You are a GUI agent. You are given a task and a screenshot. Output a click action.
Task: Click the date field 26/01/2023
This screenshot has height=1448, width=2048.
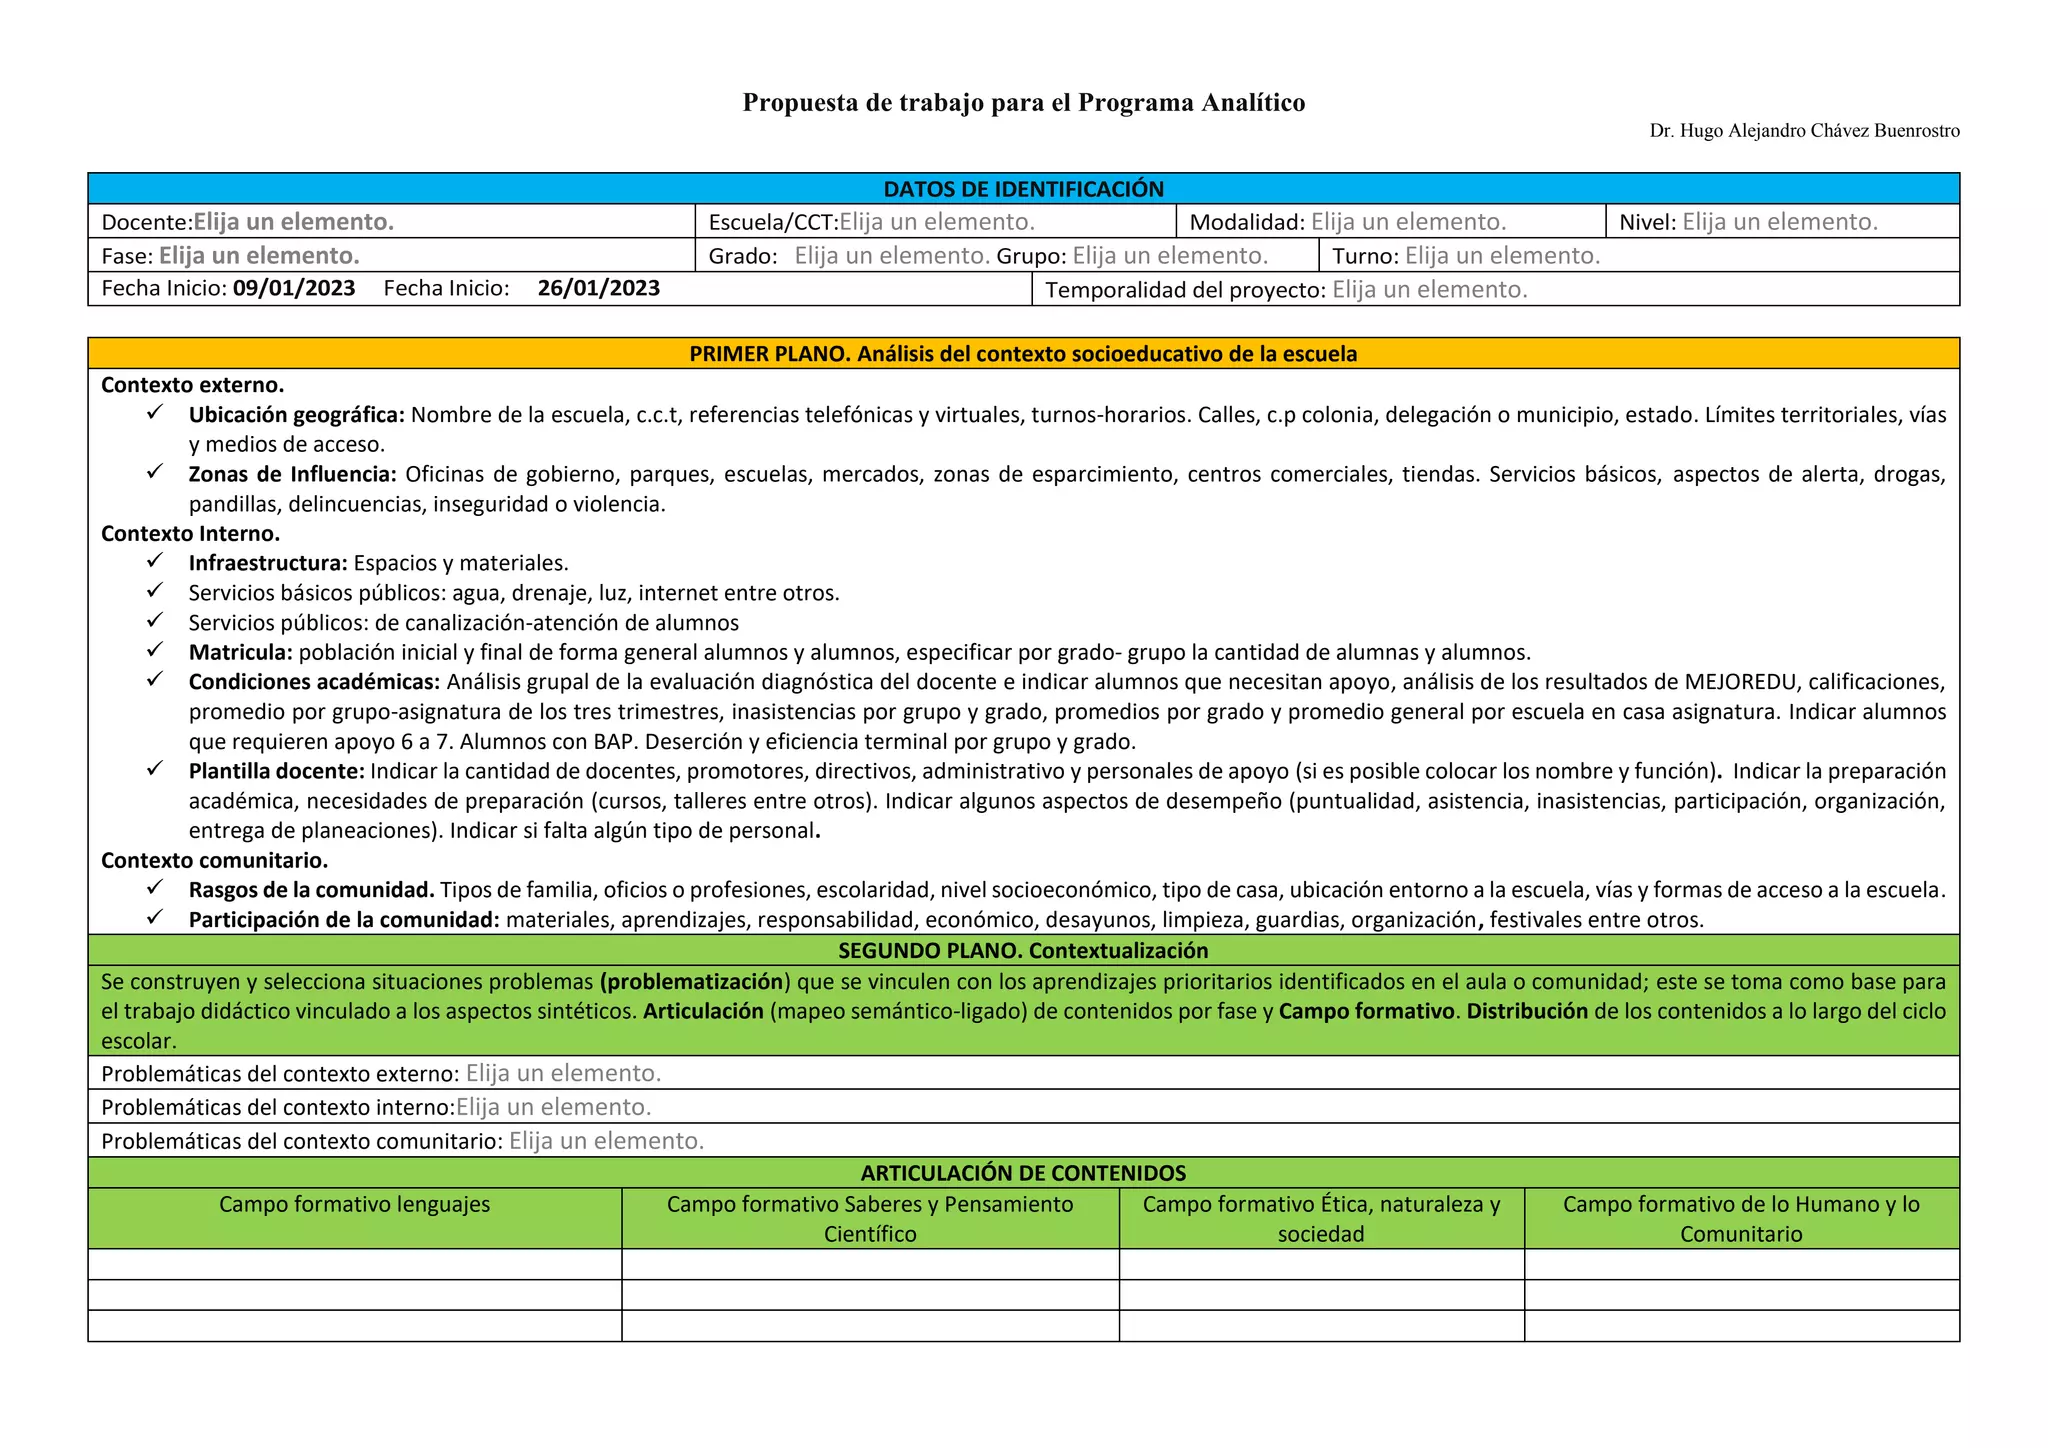coord(598,289)
